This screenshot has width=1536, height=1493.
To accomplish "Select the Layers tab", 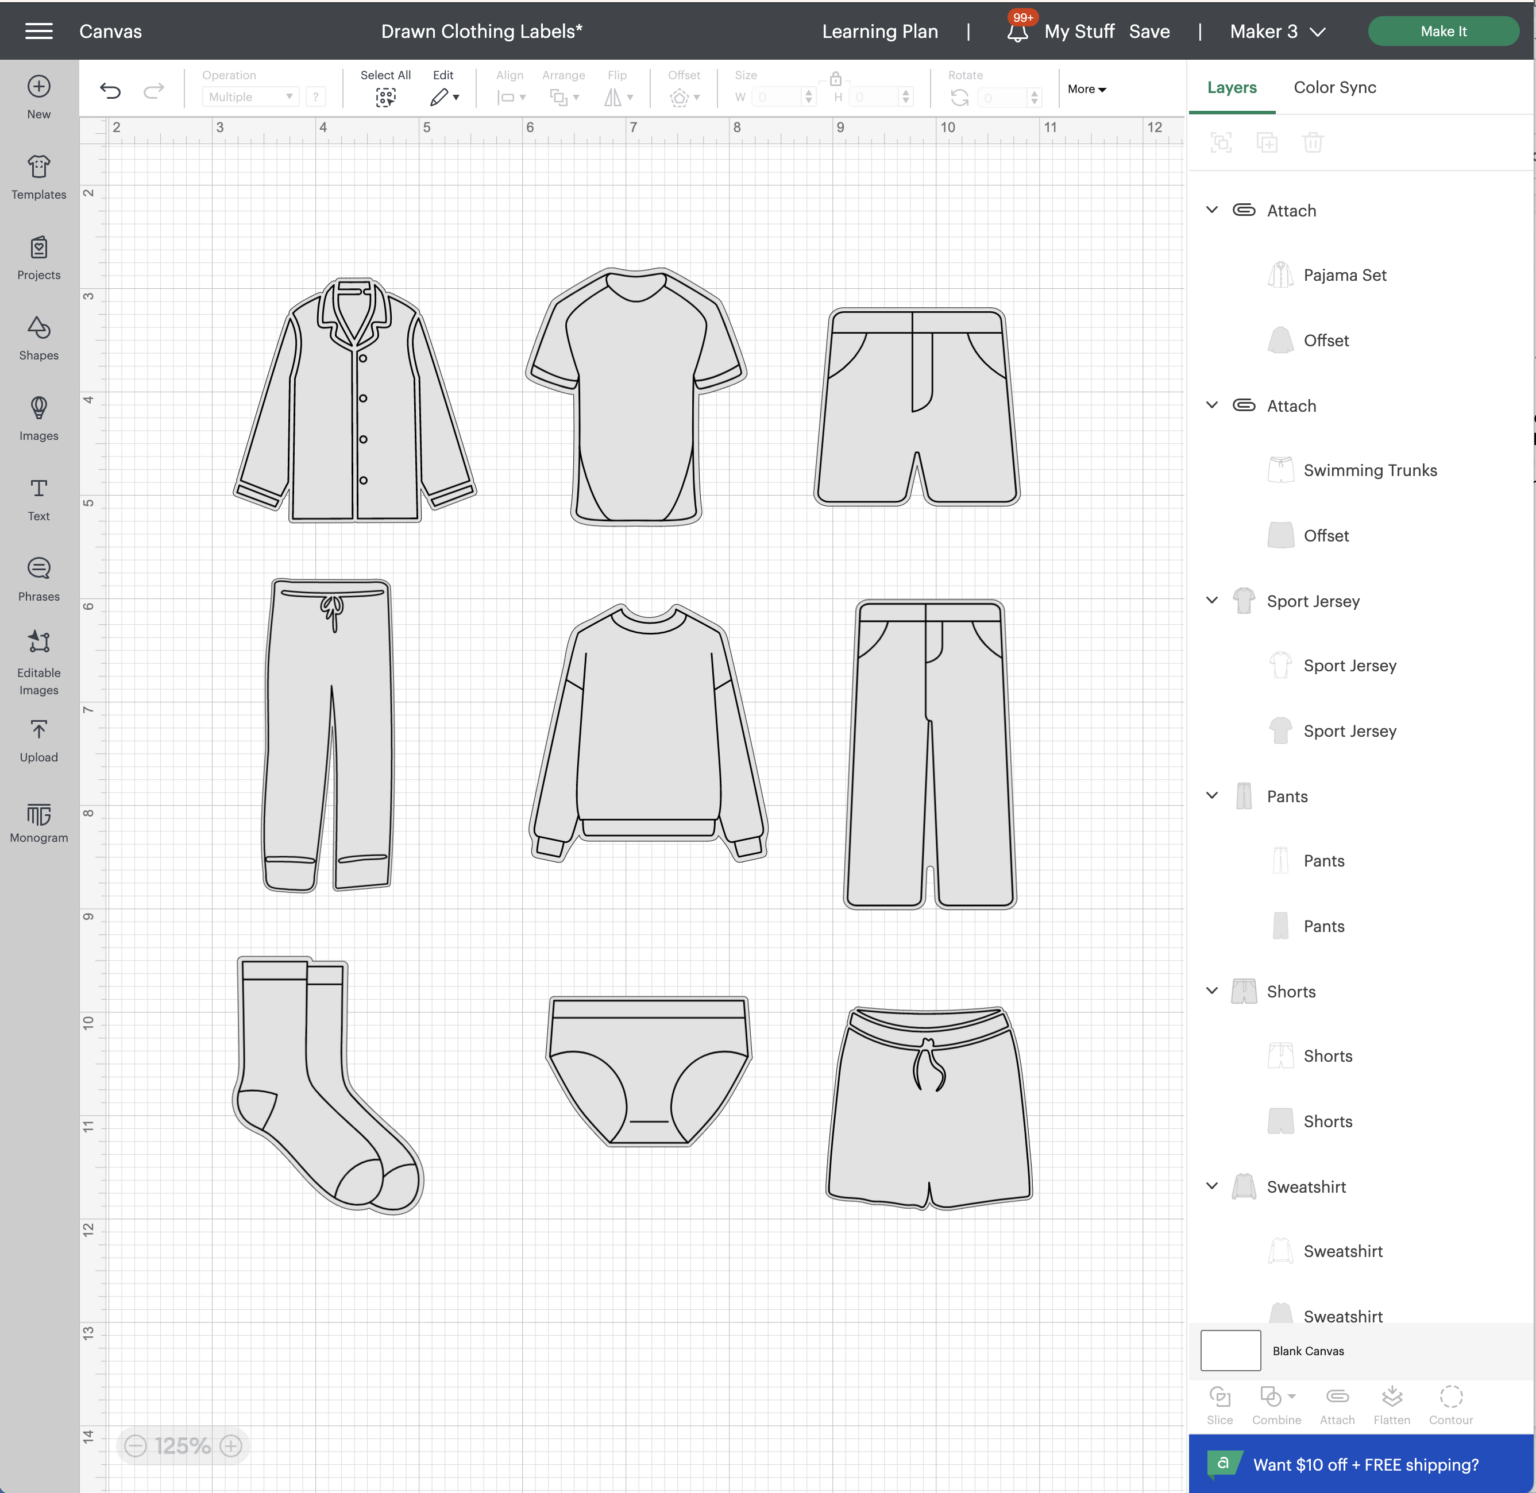I will coord(1231,87).
